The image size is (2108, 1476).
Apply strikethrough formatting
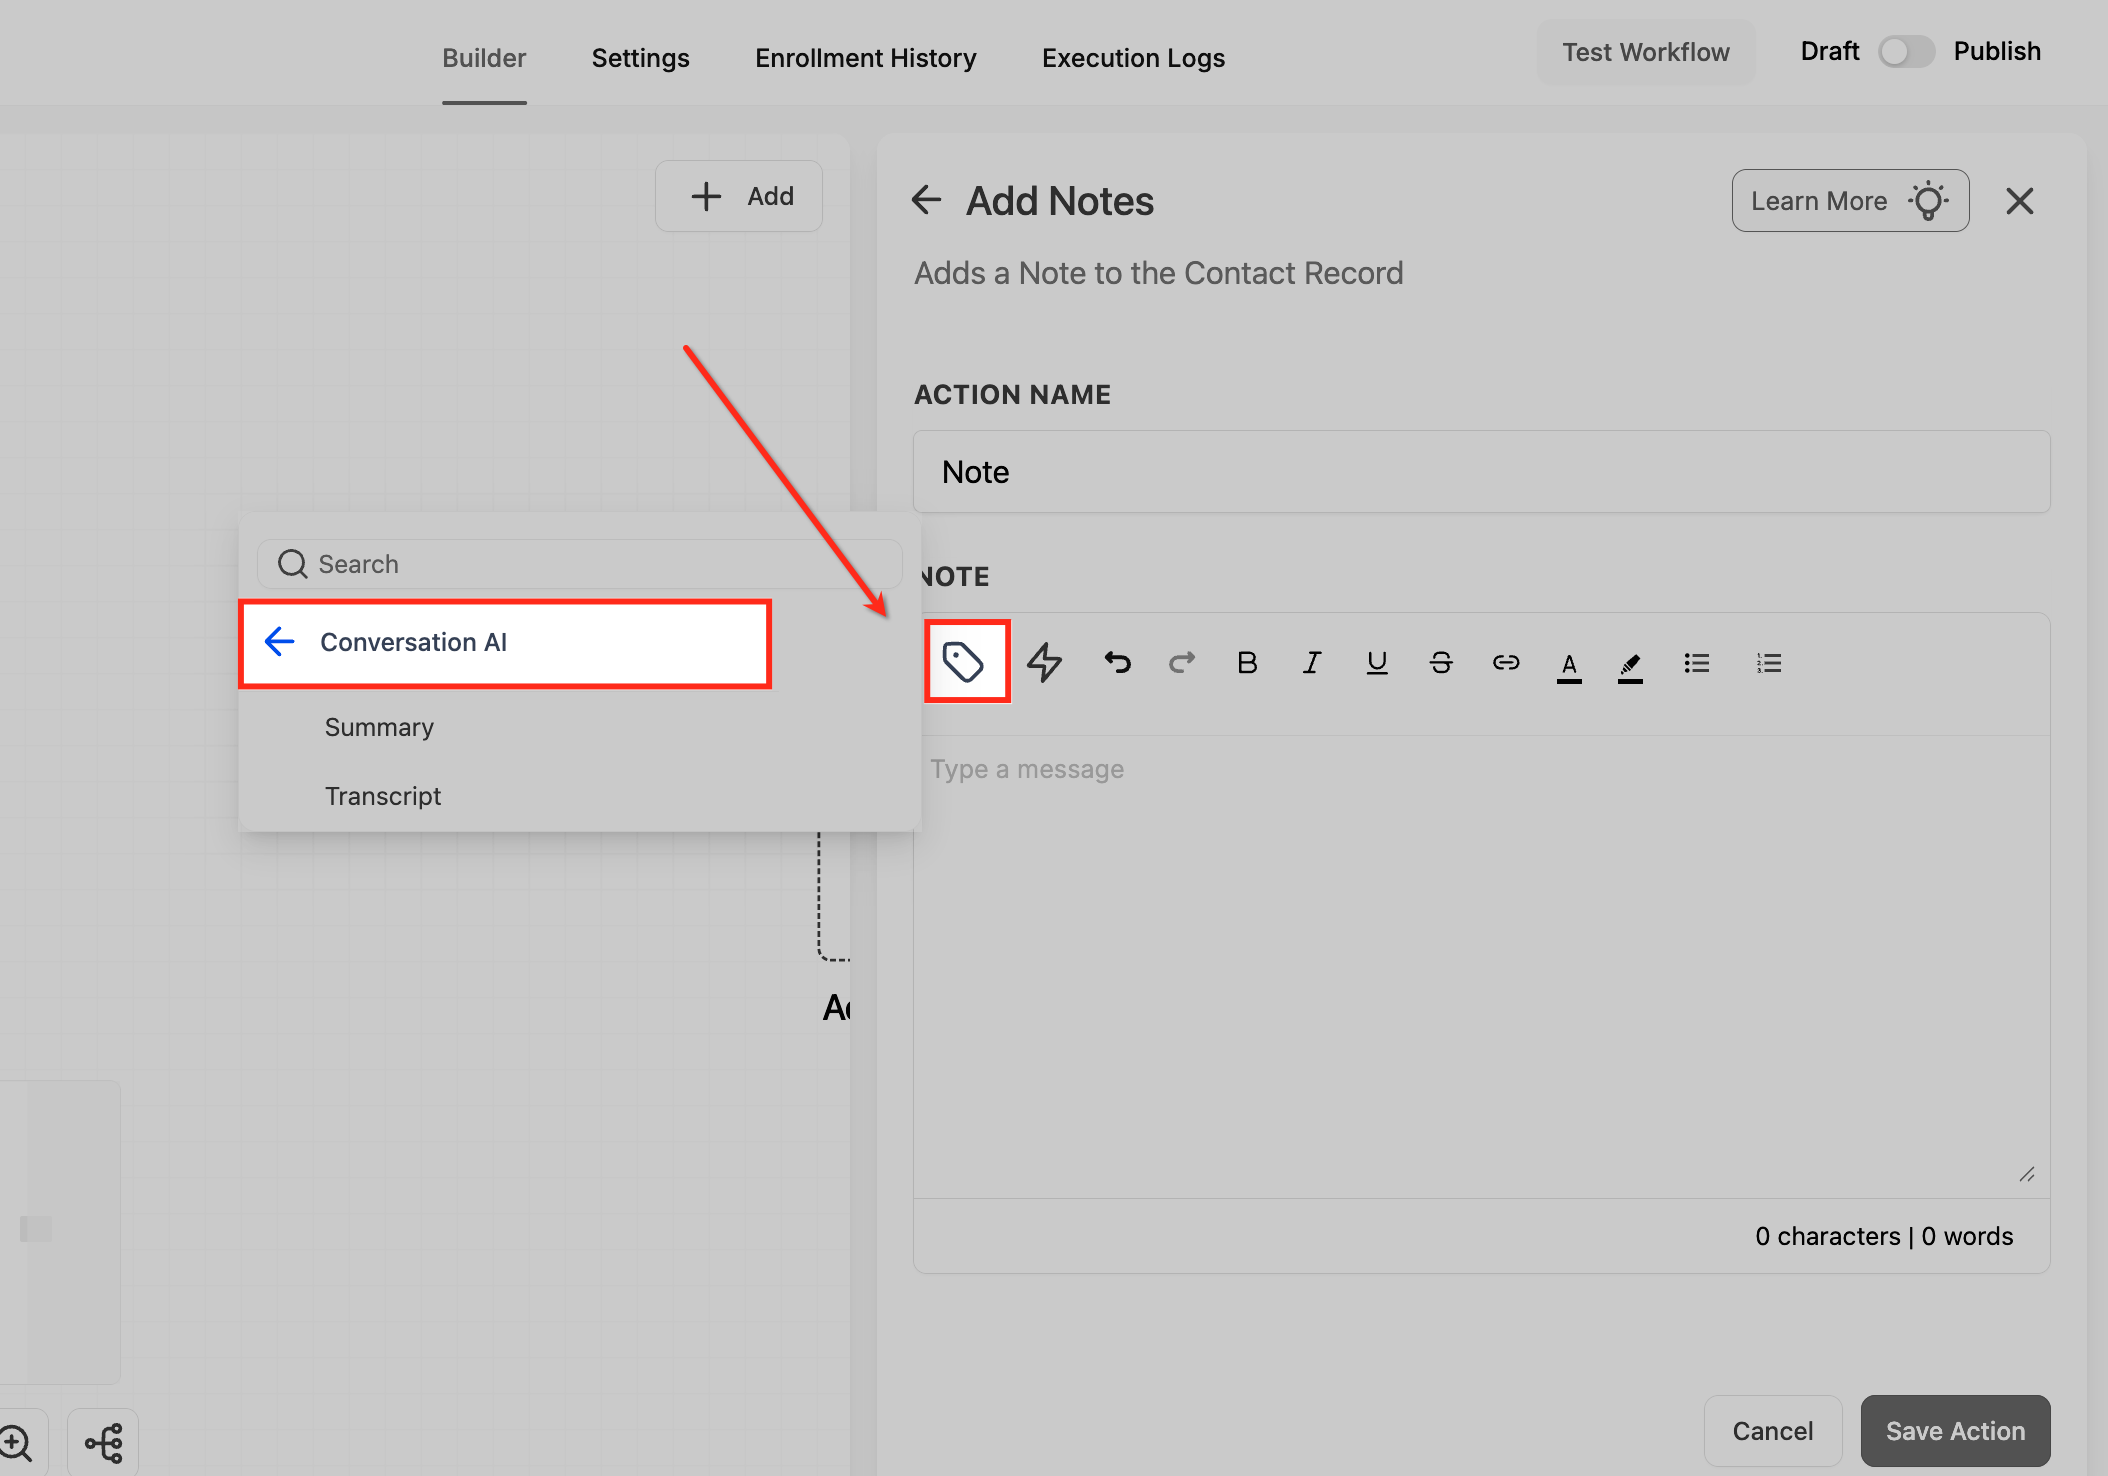pyautogui.click(x=1441, y=662)
